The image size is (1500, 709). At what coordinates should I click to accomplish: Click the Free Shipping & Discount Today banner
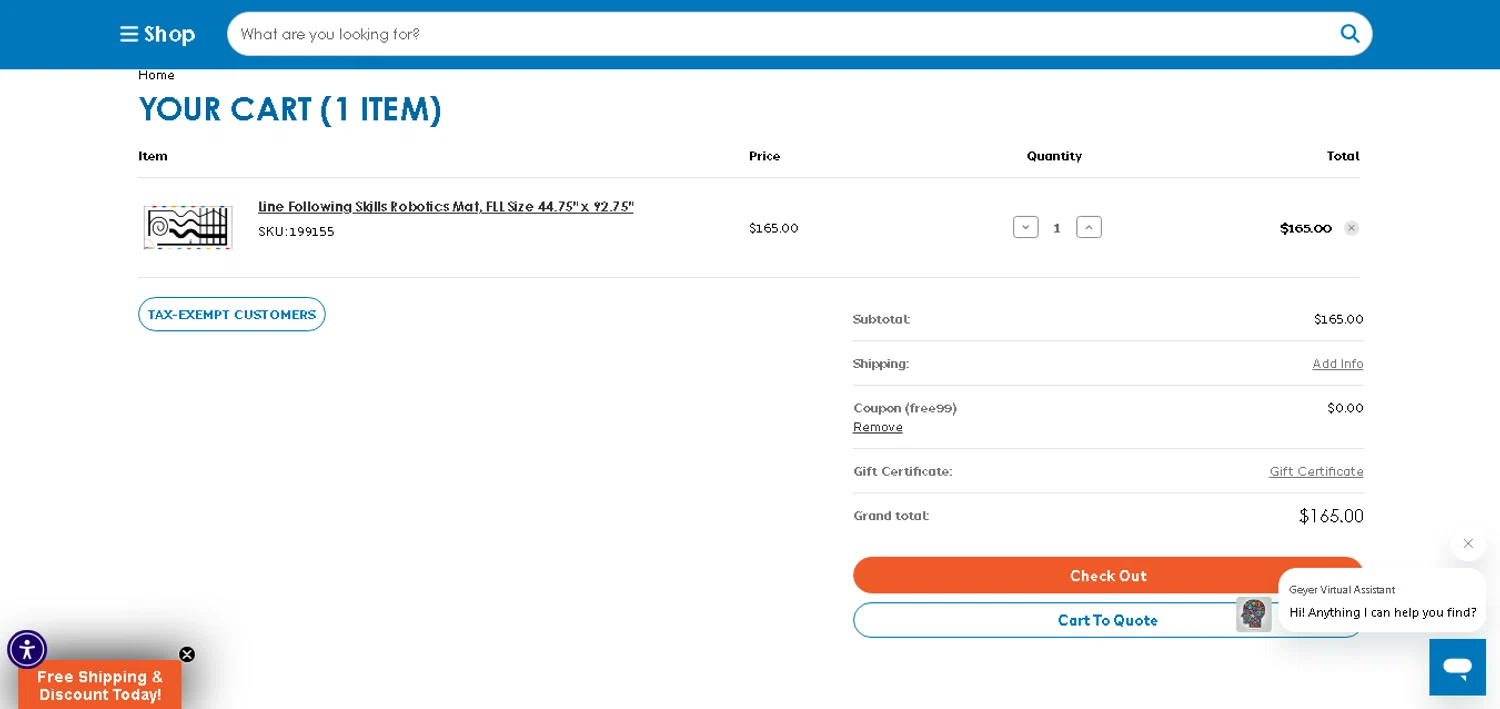[x=100, y=686]
